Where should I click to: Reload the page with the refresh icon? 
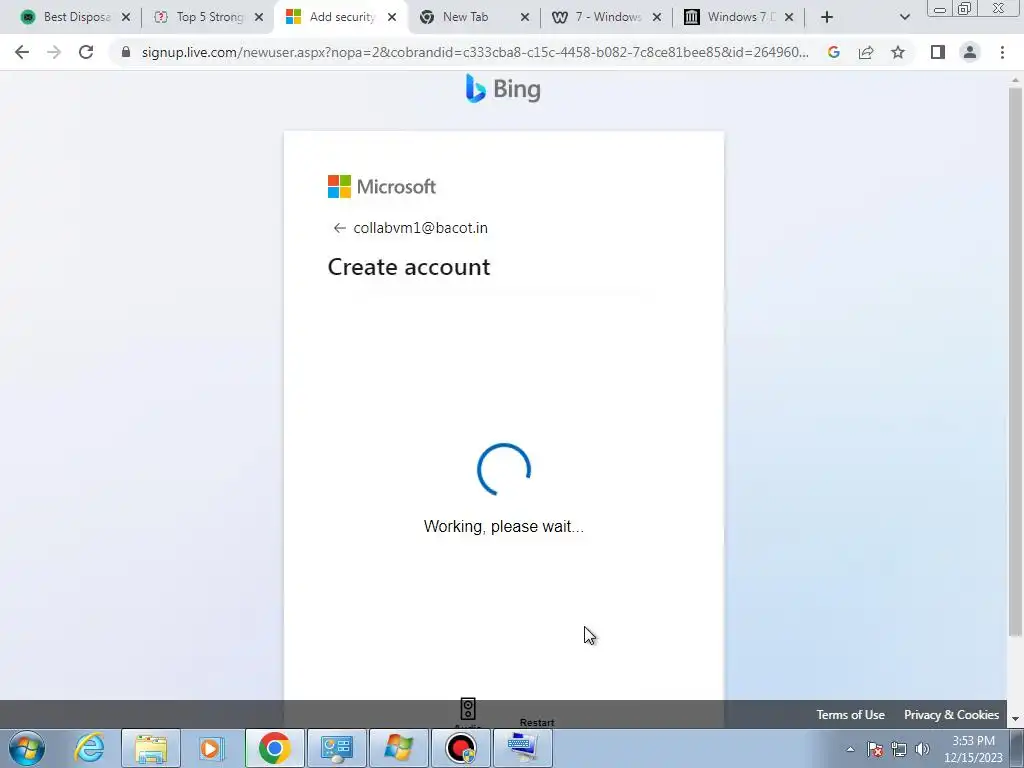pyautogui.click(x=86, y=52)
